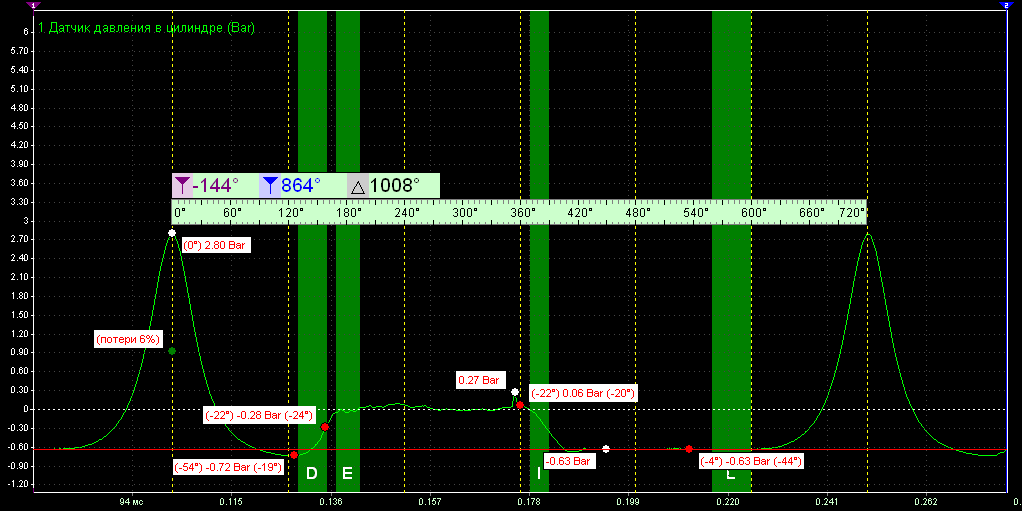The height and width of the screenshot is (511, 1022).
Task: Click the 180° mark on the angle ruler
Action: point(348,213)
